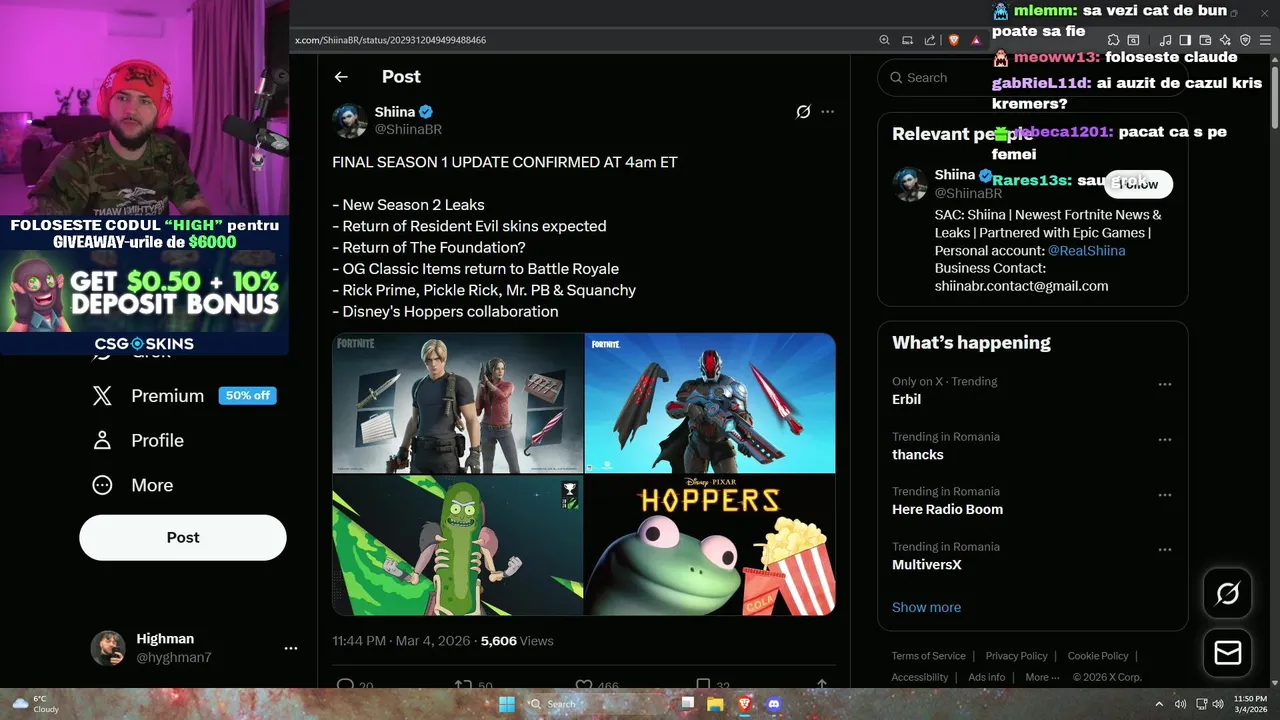Image resolution: width=1280 pixels, height=720 pixels.
Task: Click Show more under What's happening
Action: 926,607
